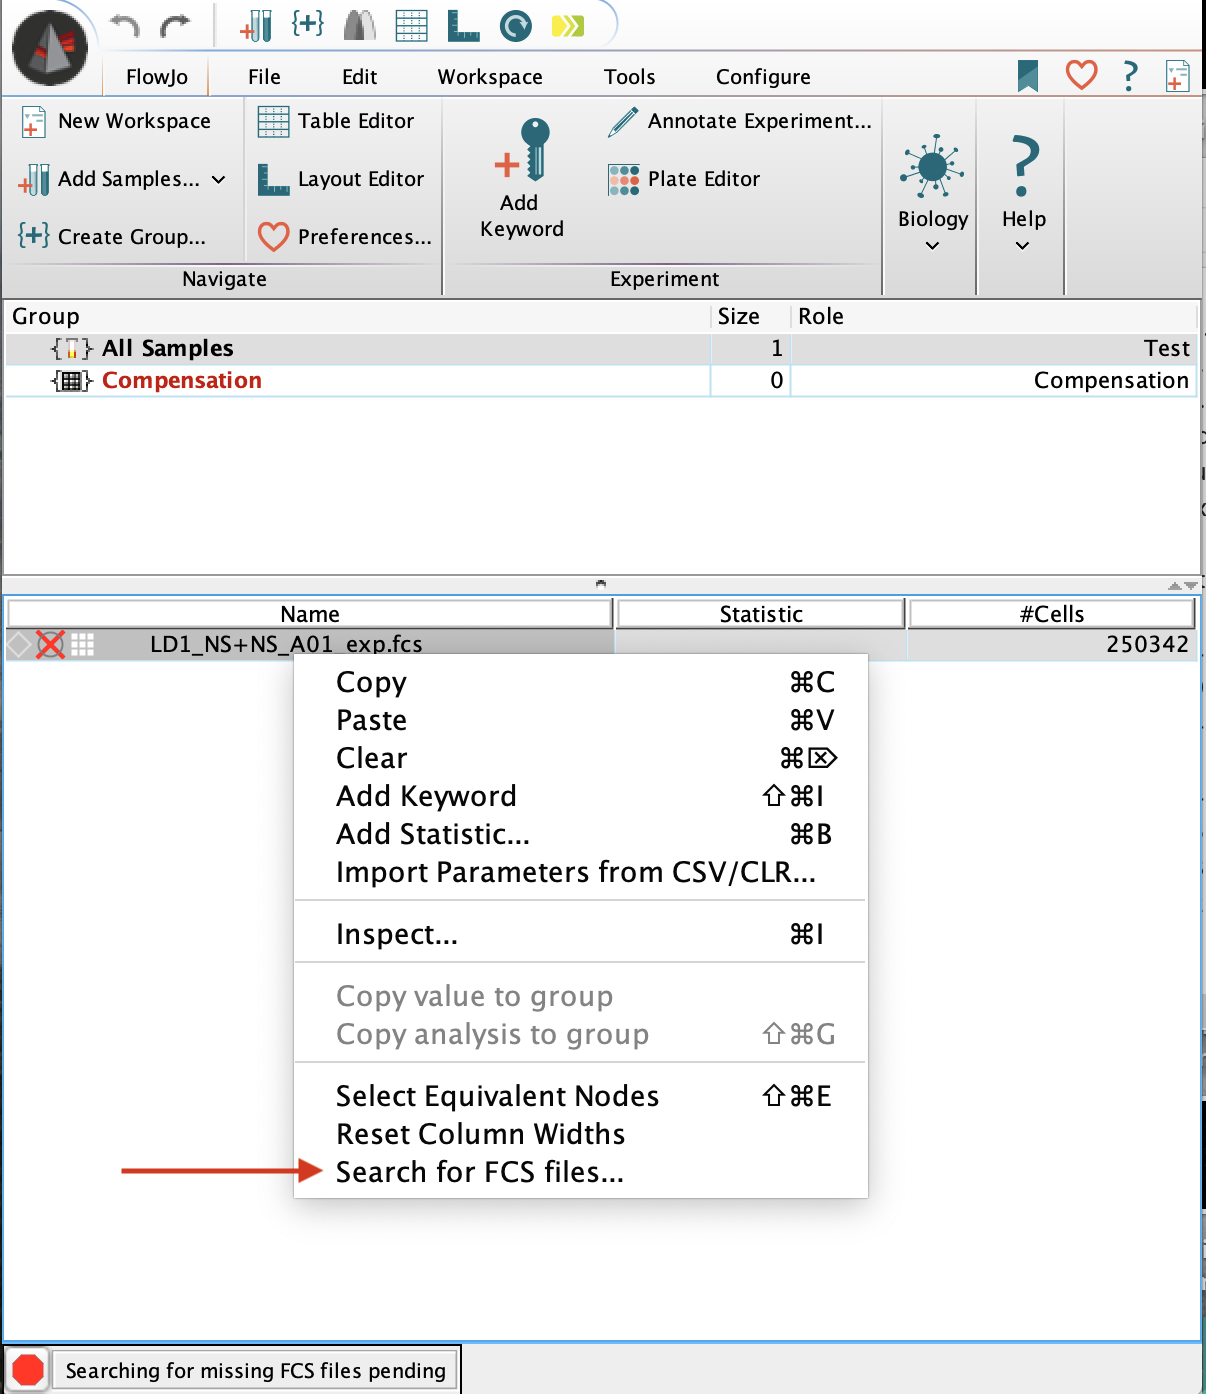Collapse the panel using divider arrow
The width and height of the screenshot is (1206, 1394).
click(601, 583)
